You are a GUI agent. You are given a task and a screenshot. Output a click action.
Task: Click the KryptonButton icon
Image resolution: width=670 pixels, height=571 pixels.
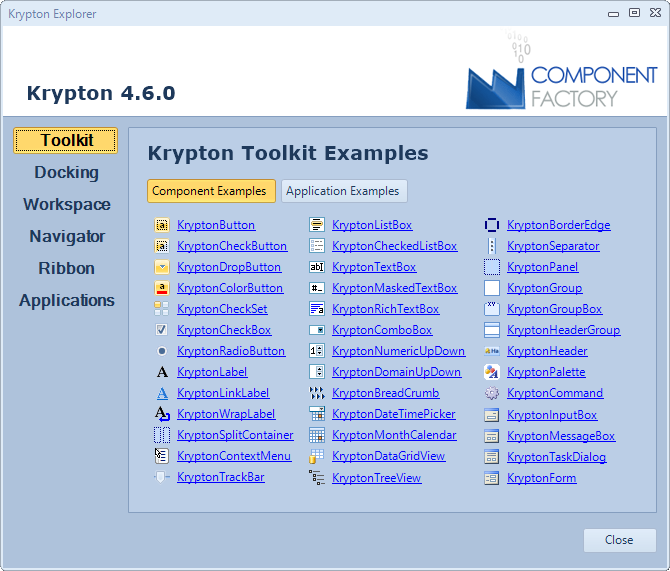(x=162, y=225)
